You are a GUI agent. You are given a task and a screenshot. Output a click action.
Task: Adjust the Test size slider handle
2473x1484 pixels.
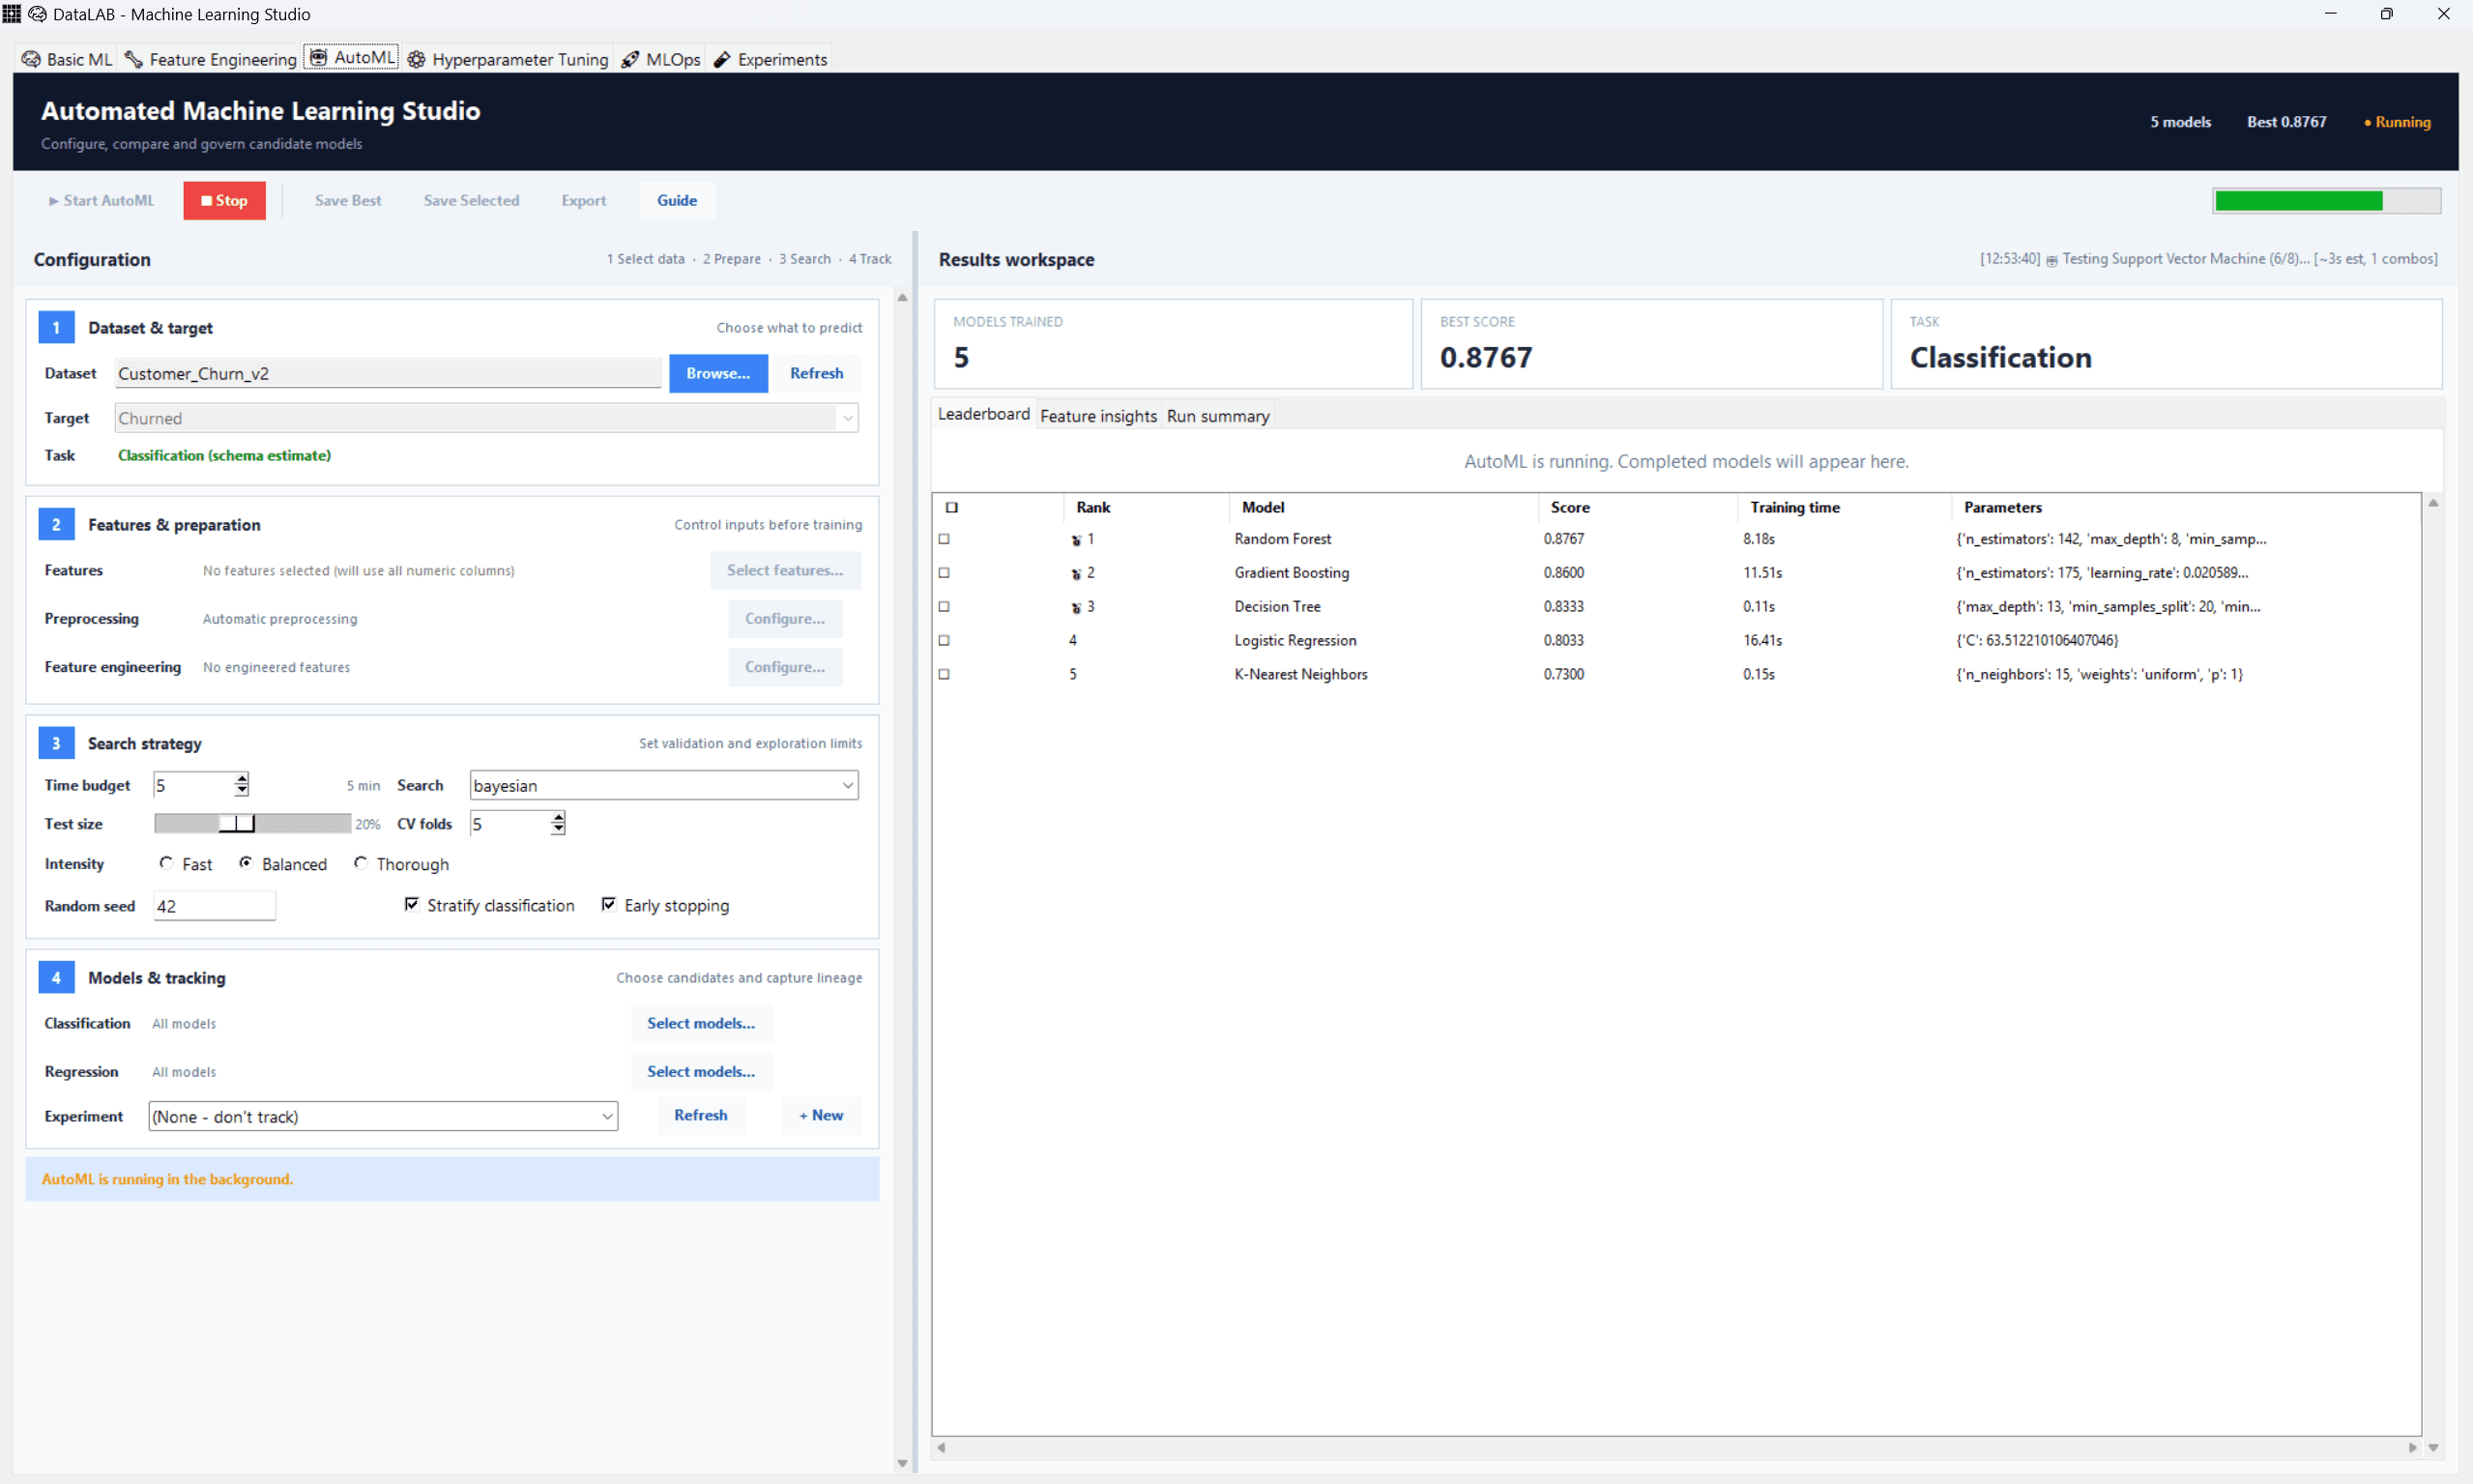click(x=237, y=824)
